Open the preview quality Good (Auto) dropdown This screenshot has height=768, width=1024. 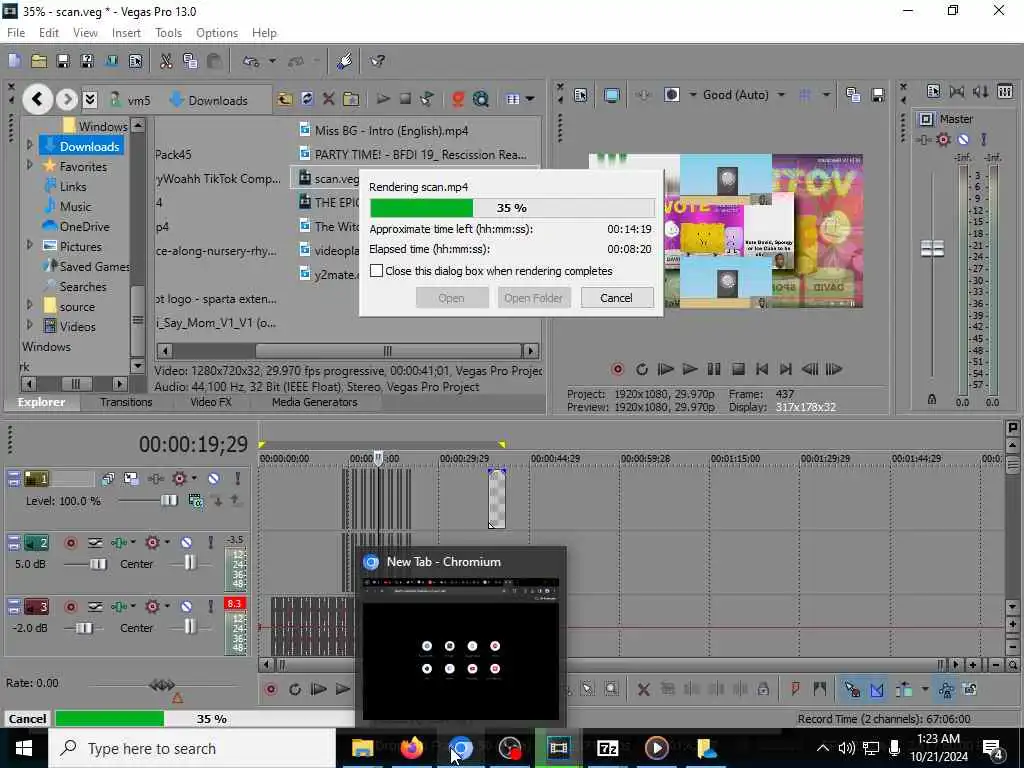(782, 95)
